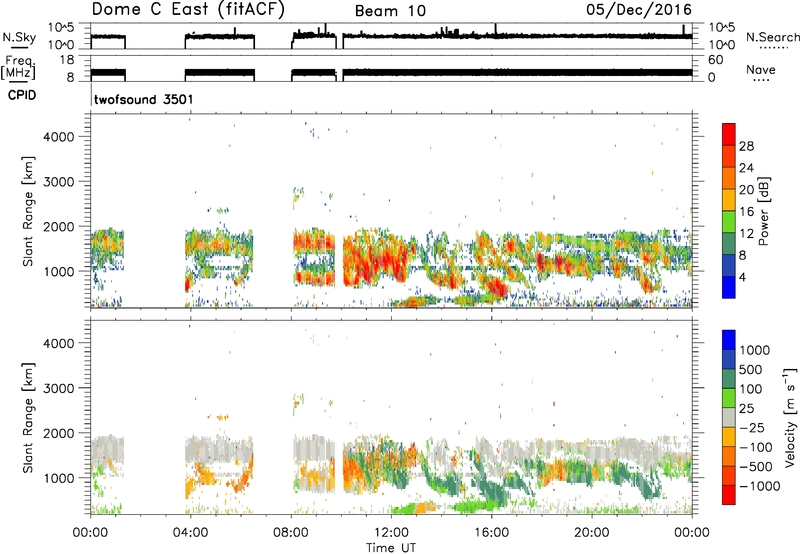Image resolution: width=800 pixels, height=554 pixels.
Task: Click 'Slant Range [km]' label of velocity panel
Action: point(28,417)
